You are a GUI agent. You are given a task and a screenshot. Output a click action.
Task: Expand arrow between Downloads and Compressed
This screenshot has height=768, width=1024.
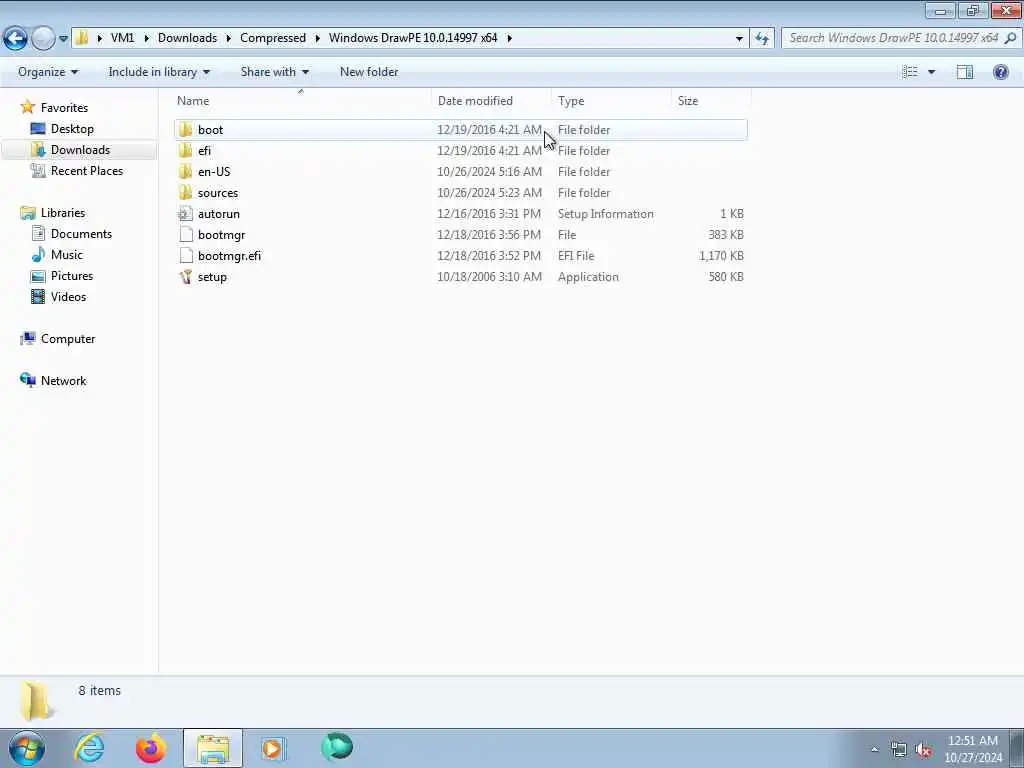[229, 38]
